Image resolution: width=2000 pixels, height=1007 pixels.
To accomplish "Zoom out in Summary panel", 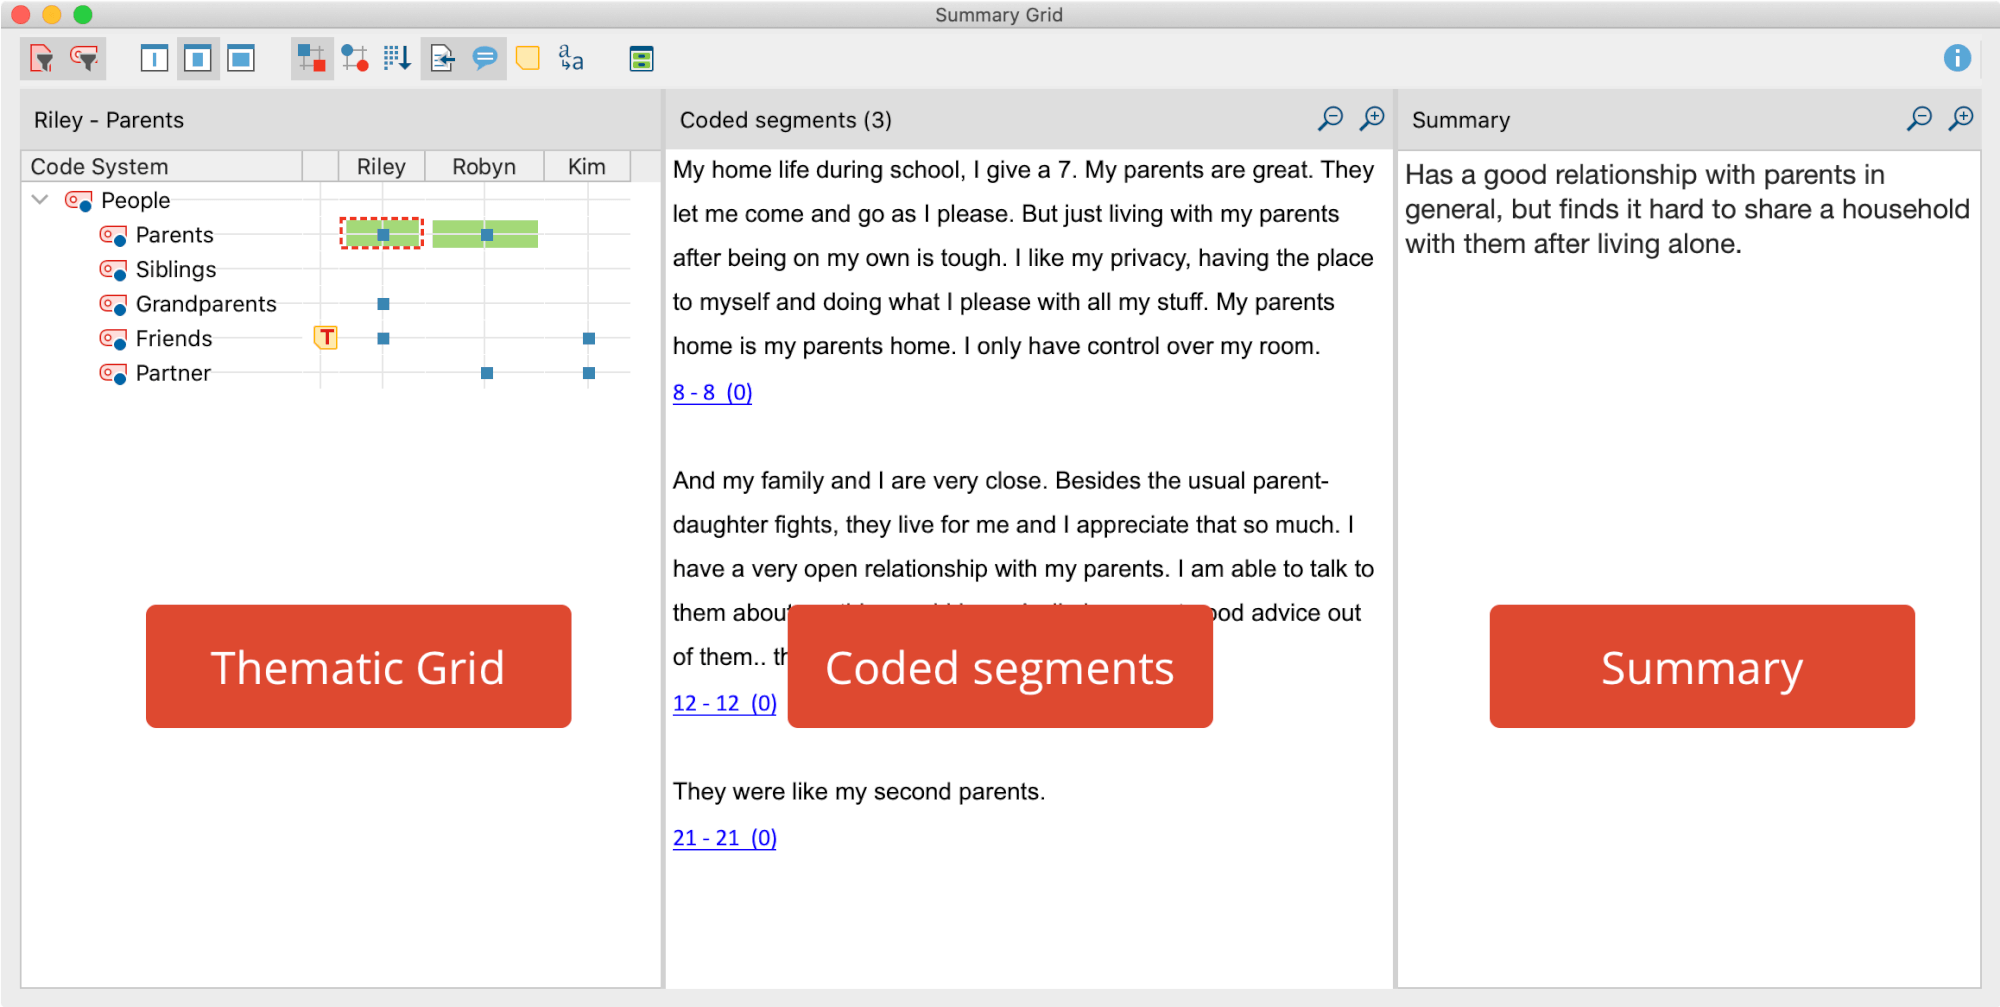I will [1919, 119].
